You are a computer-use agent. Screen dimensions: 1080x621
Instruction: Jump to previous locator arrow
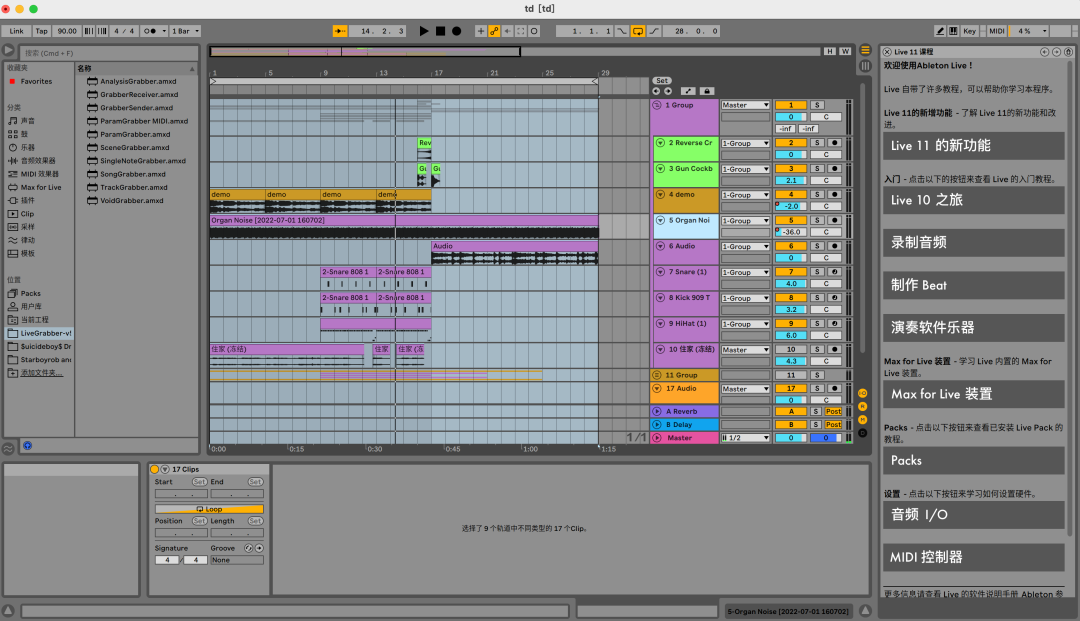point(656,91)
